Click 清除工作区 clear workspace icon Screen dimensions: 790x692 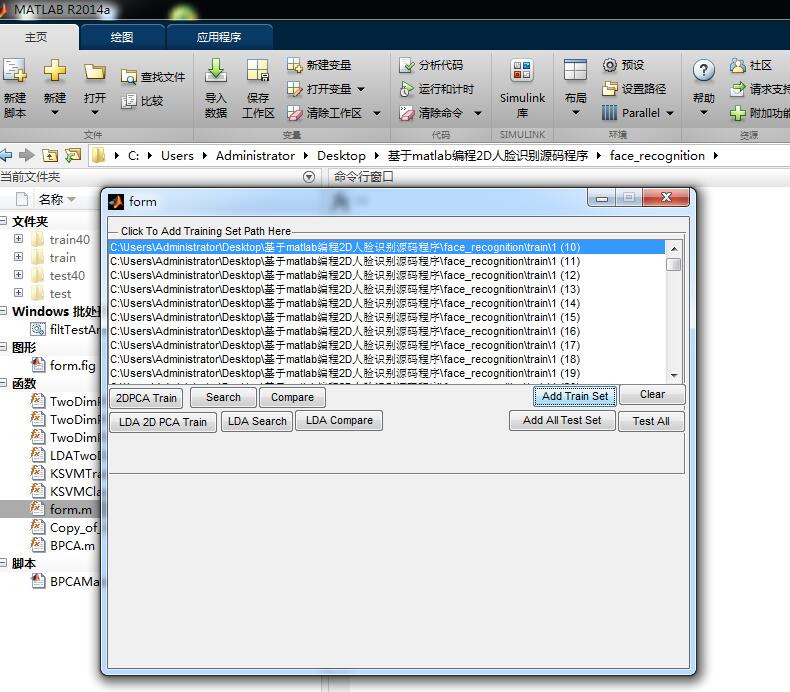pos(294,113)
